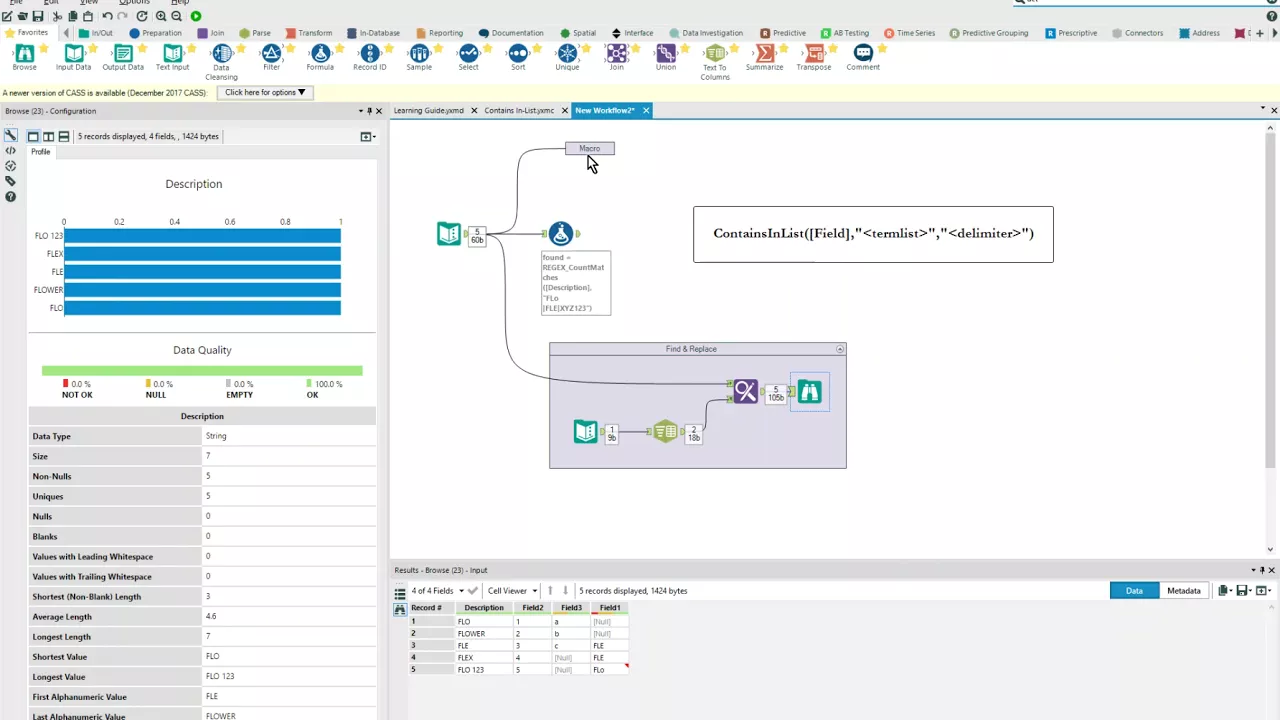
Task: Select the Sample tool
Action: pyautogui.click(x=419, y=57)
